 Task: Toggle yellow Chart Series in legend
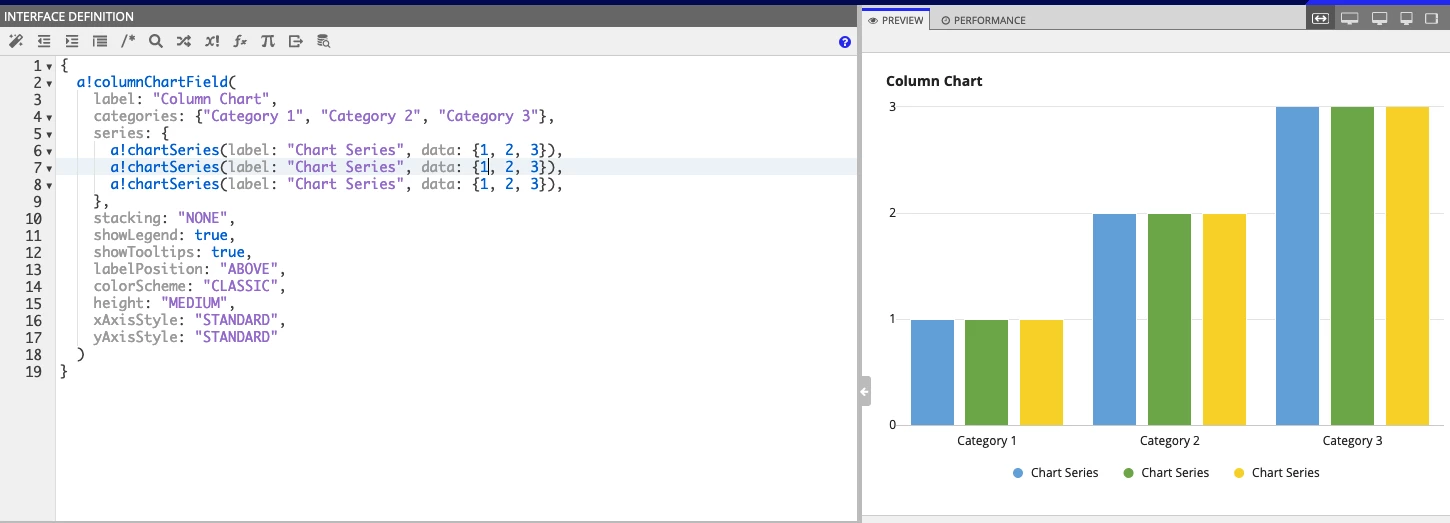[1276, 473]
